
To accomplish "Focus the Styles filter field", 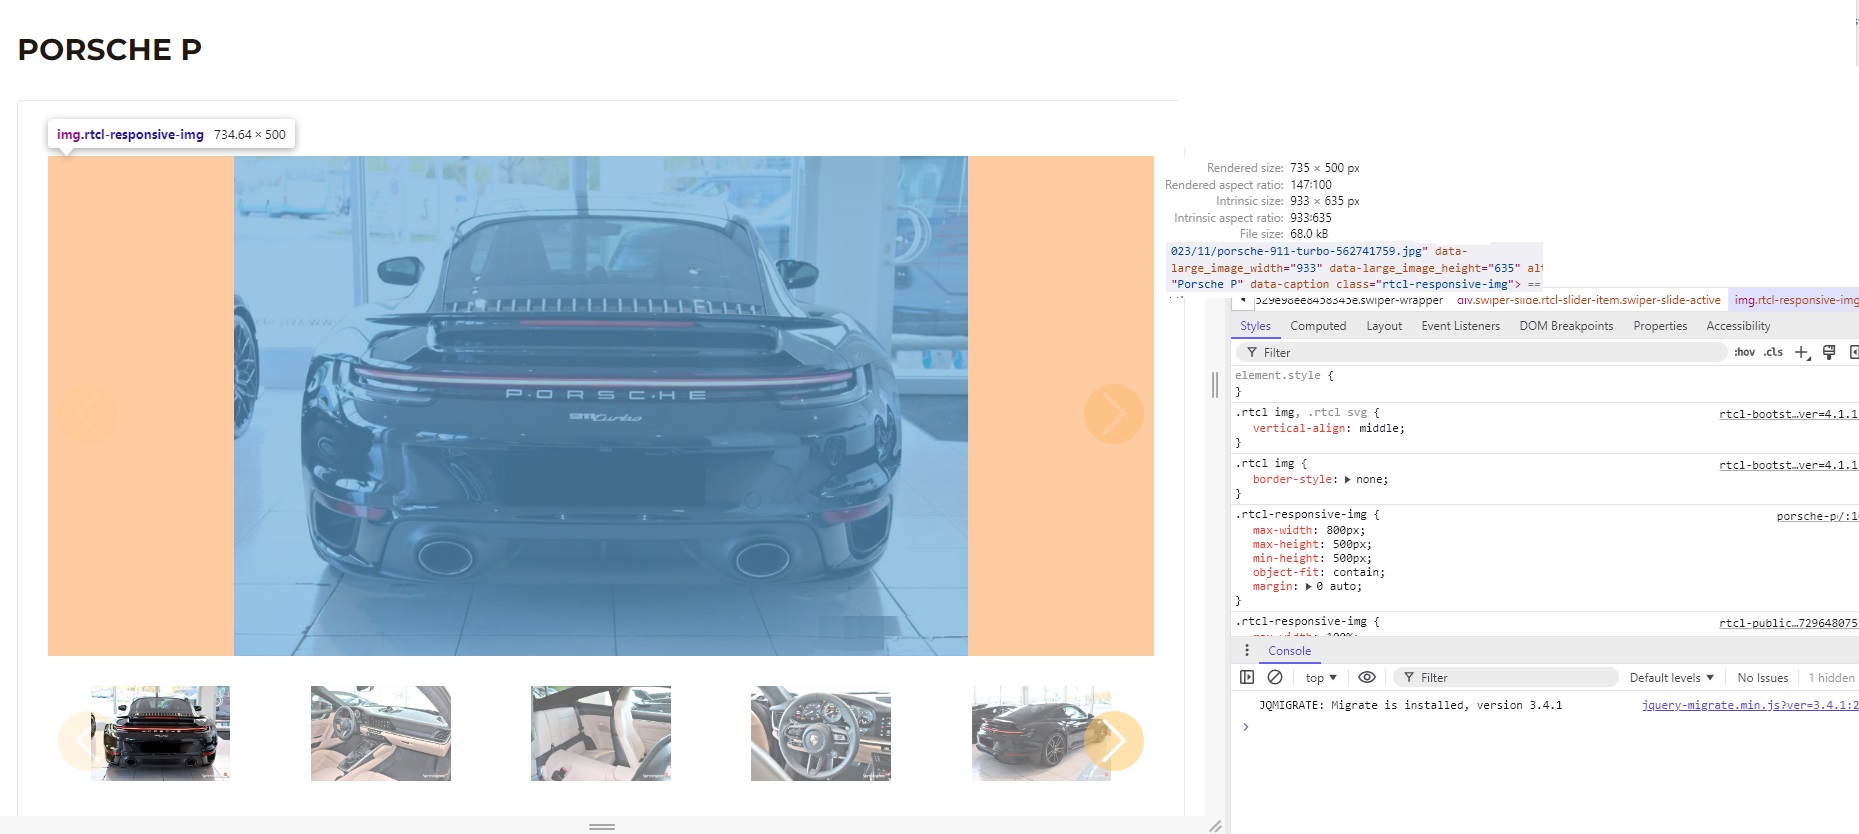I will coord(1482,352).
